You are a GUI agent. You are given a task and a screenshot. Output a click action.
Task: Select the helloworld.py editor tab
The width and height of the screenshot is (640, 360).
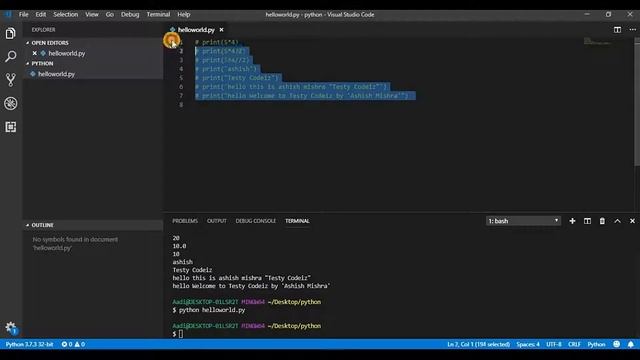(196, 30)
